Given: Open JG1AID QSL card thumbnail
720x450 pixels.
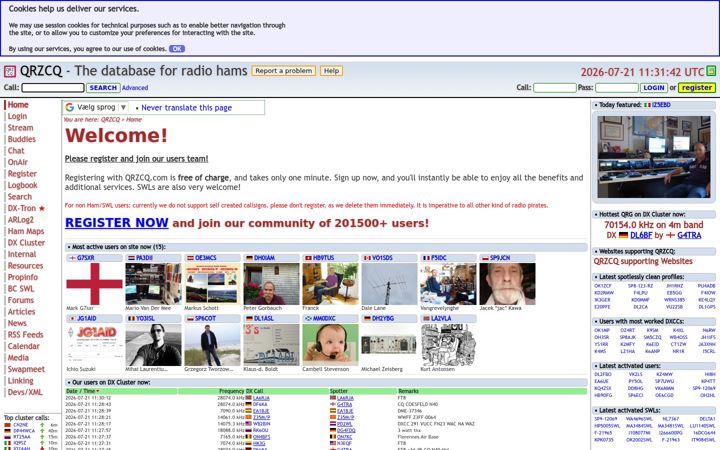Looking at the screenshot, I should [x=94, y=345].
